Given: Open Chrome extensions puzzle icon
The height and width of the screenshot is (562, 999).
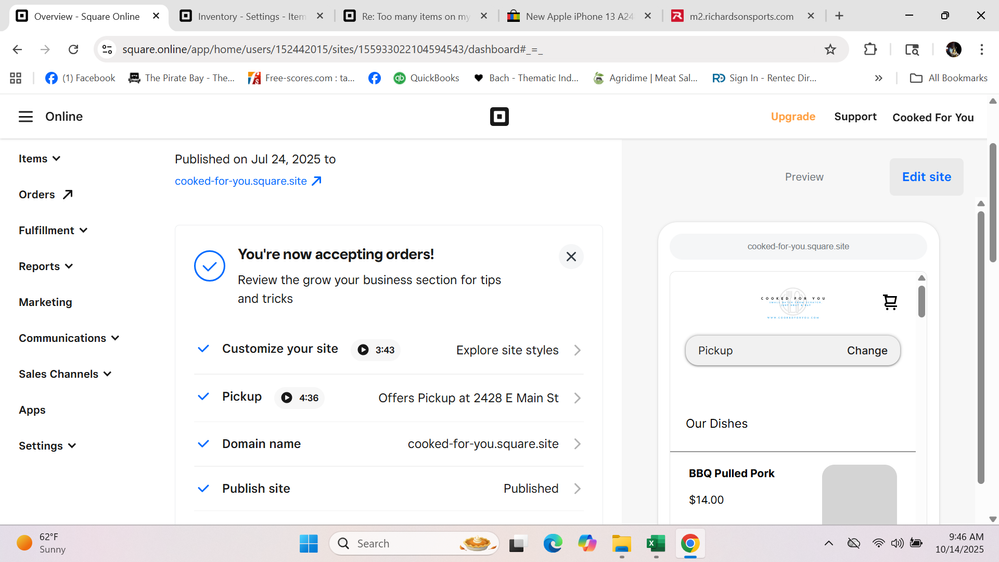Looking at the screenshot, I should pos(870,49).
